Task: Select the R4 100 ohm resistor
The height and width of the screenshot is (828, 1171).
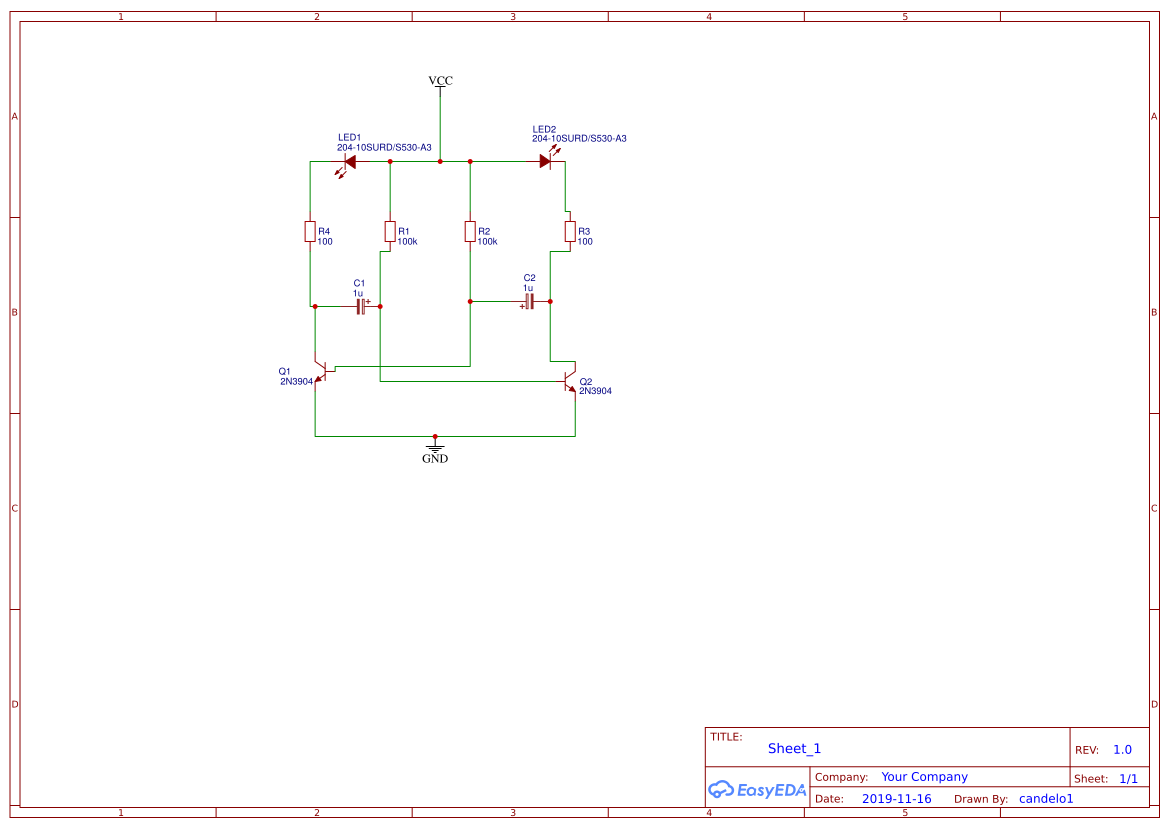Action: [x=310, y=232]
